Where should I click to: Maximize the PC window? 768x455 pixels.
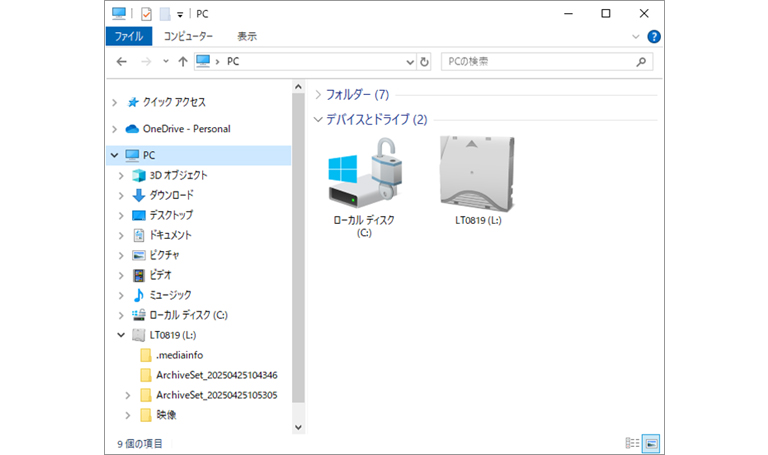point(606,14)
